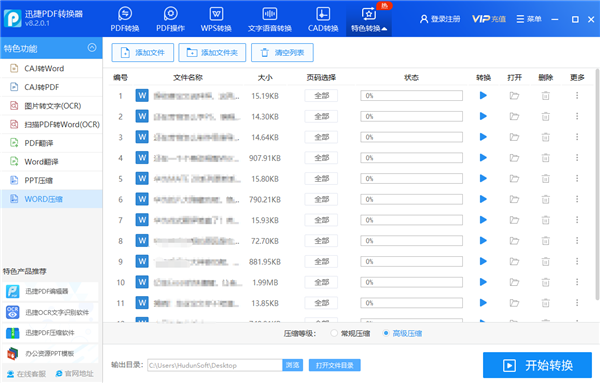Open PDF翻译 function

(x=51, y=143)
